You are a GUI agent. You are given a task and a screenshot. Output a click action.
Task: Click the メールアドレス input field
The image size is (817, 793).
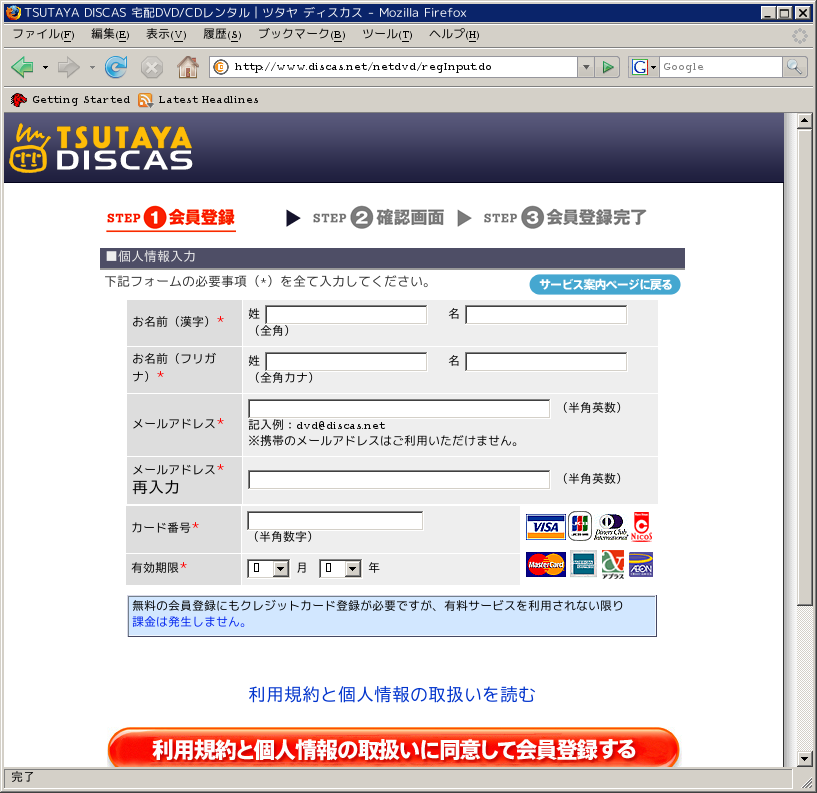coord(399,408)
